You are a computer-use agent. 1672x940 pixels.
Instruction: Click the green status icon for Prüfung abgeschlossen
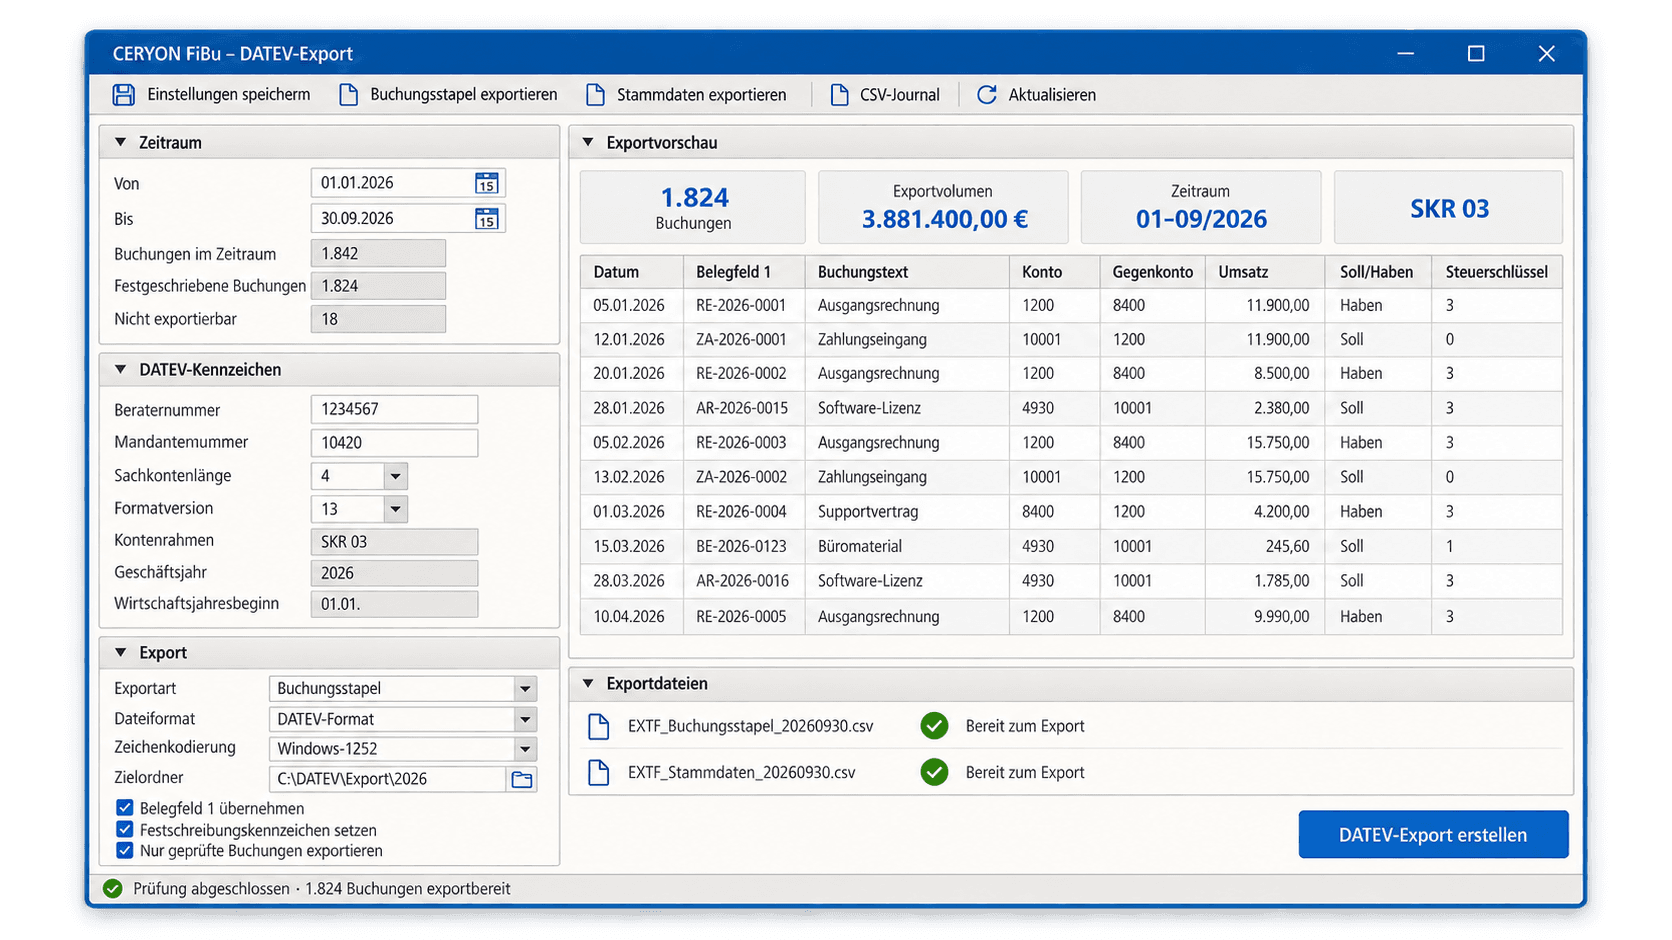click(113, 889)
